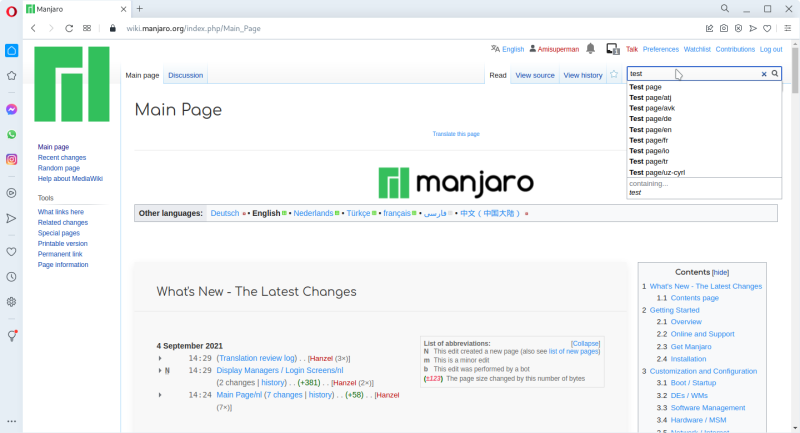Expand the Display Managers / Login Screens/nl entry

point(160,370)
